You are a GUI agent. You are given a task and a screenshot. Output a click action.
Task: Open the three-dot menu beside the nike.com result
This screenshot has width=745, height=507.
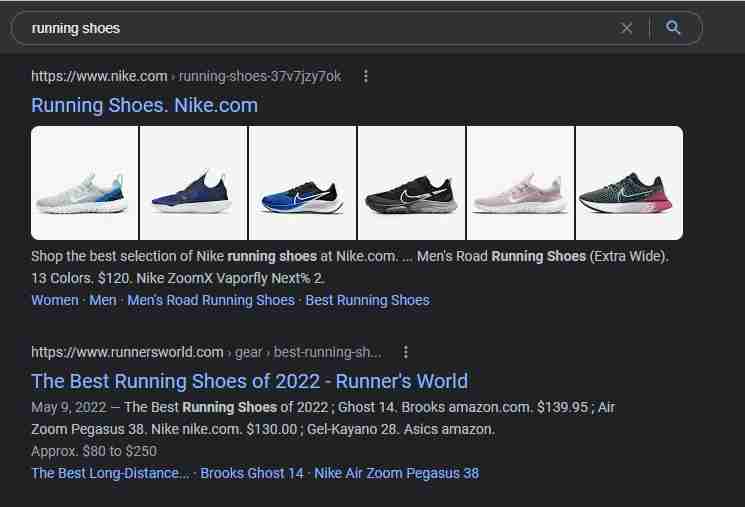[x=365, y=77]
